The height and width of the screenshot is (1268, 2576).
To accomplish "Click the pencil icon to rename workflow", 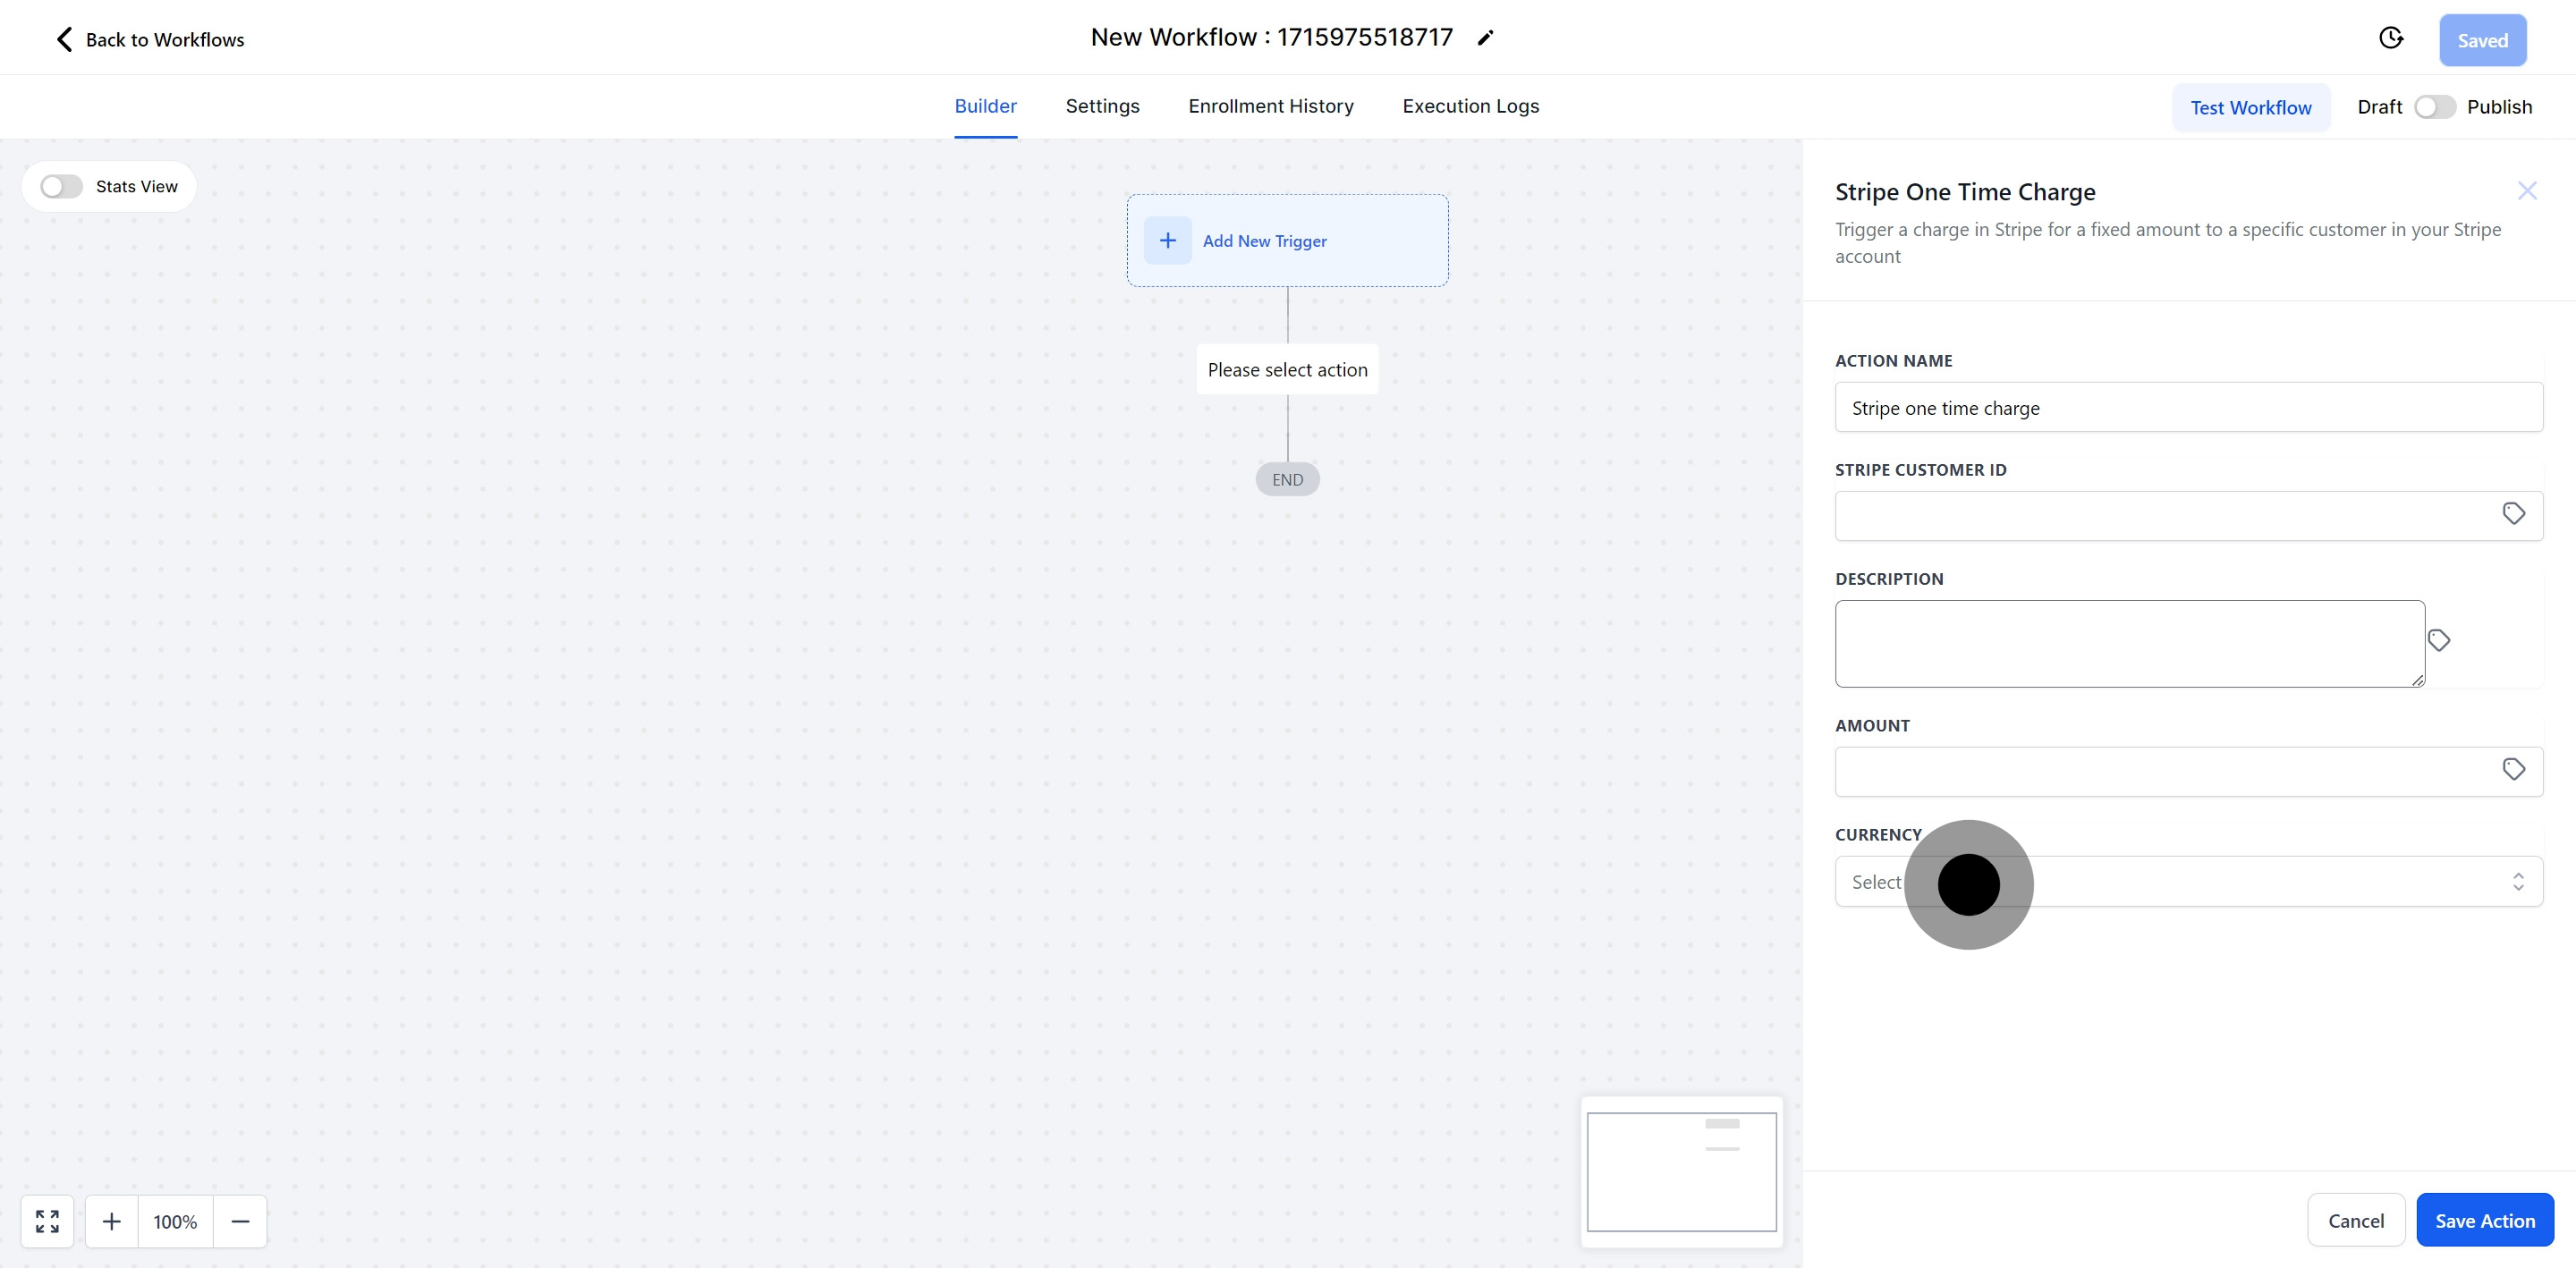I will pyautogui.click(x=1485, y=38).
